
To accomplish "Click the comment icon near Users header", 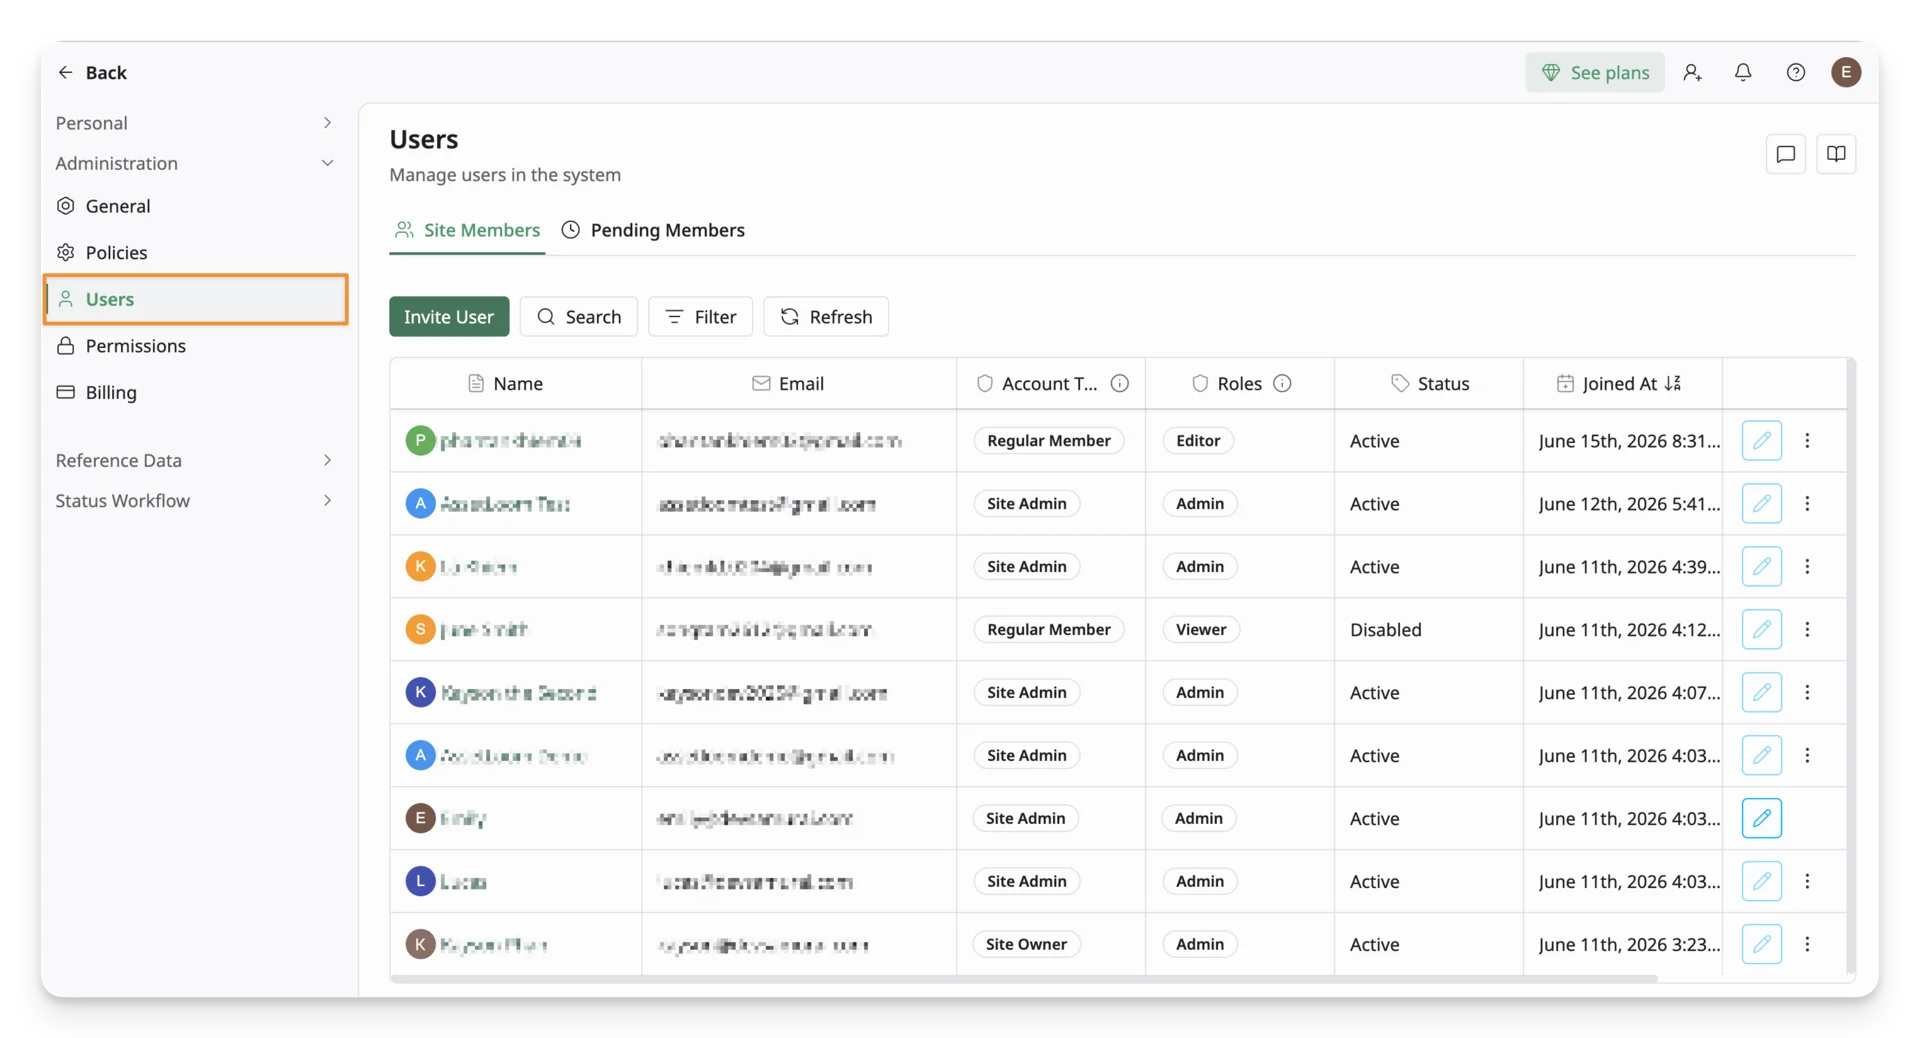I will click(1785, 154).
